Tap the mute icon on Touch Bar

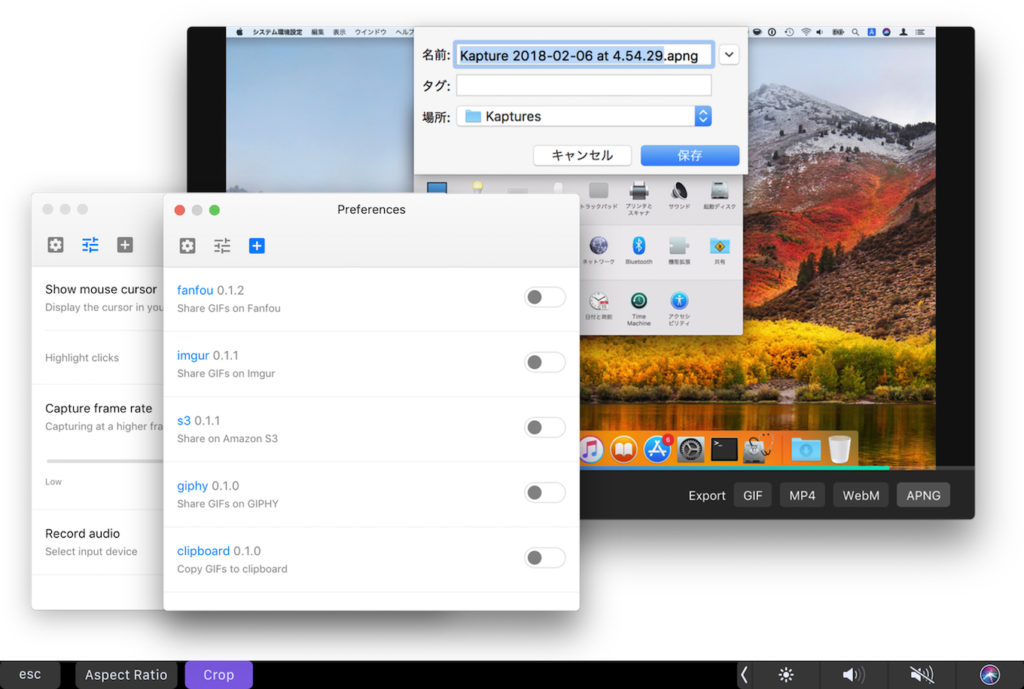point(921,675)
